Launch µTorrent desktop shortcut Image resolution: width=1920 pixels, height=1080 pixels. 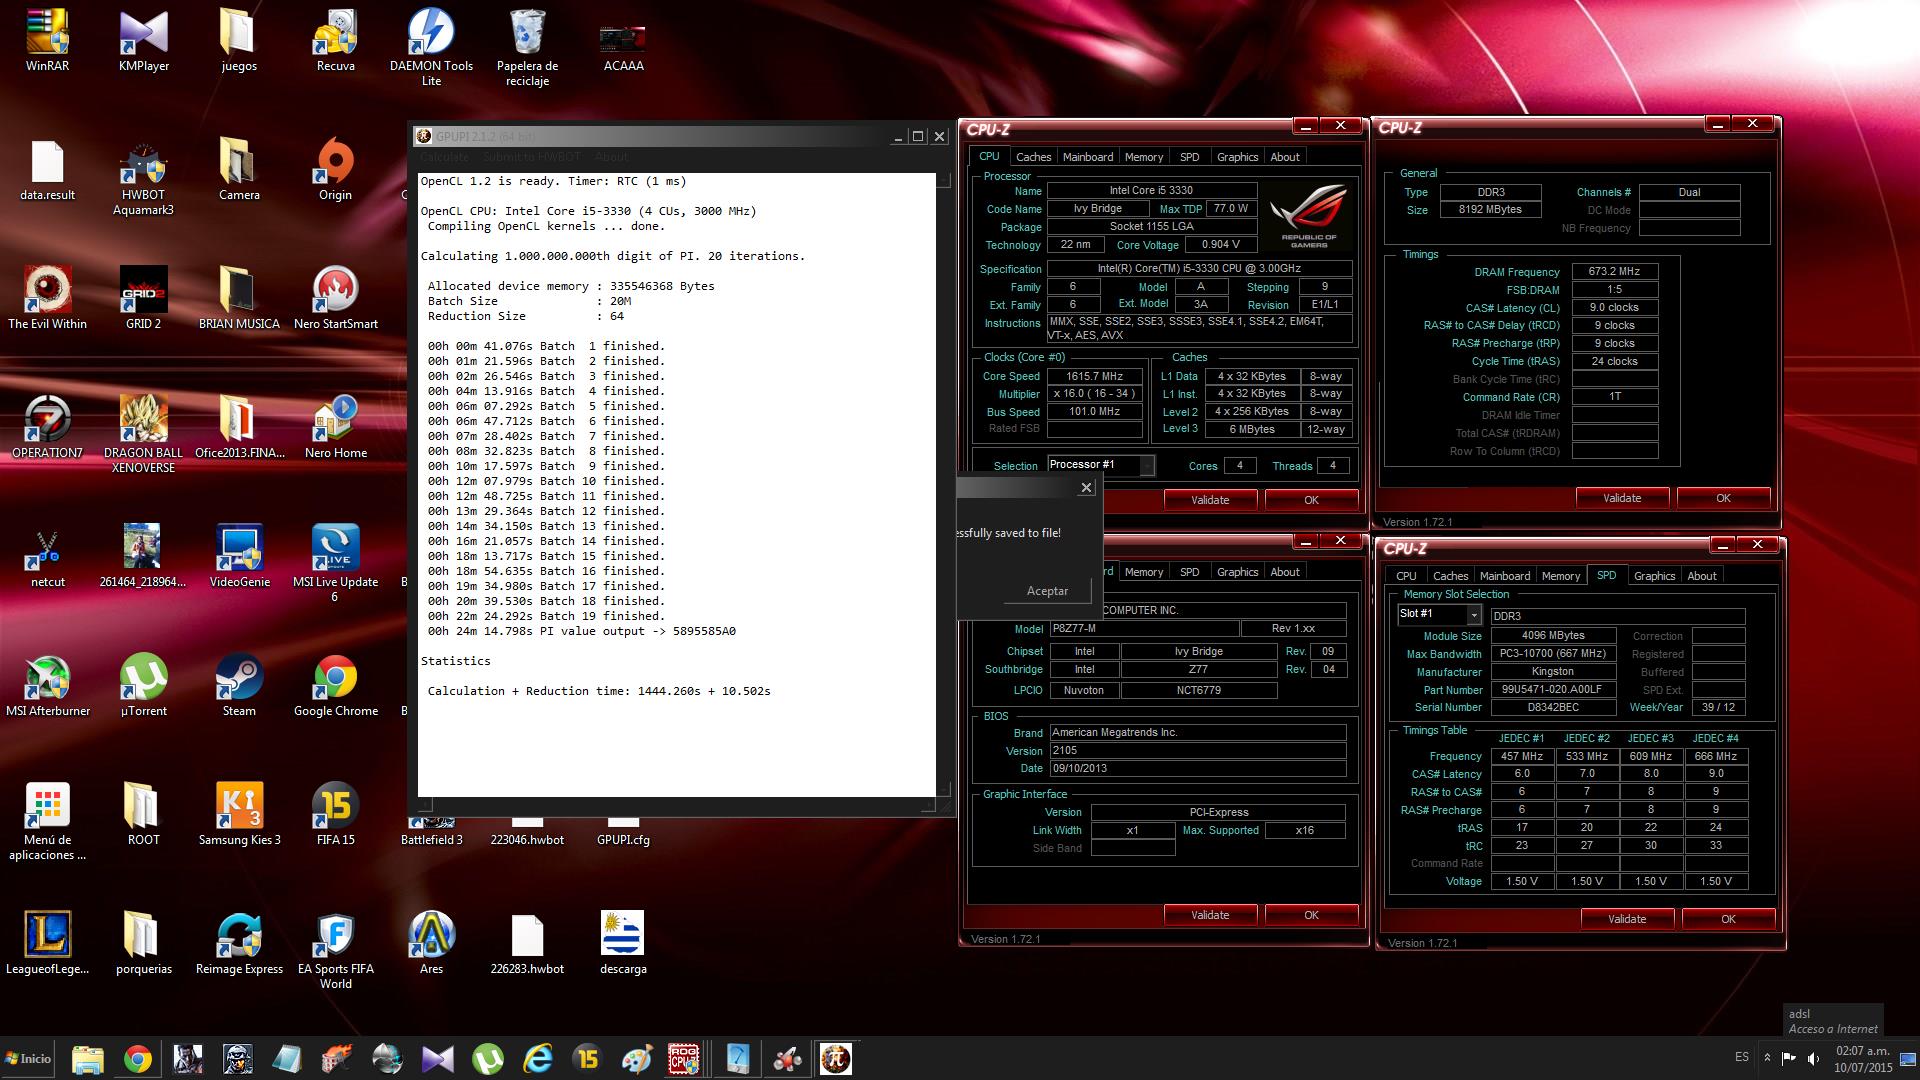tap(143, 685)
